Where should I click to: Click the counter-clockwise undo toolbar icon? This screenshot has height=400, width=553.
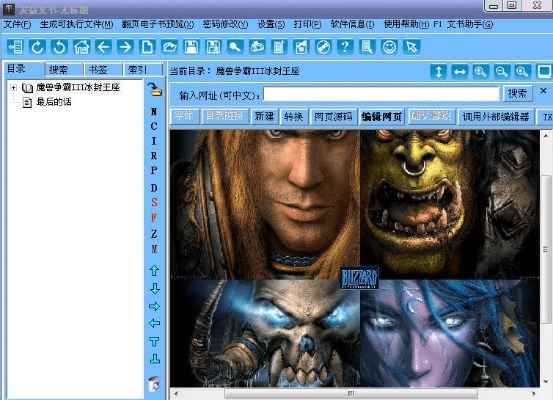(x=59, y=47)
